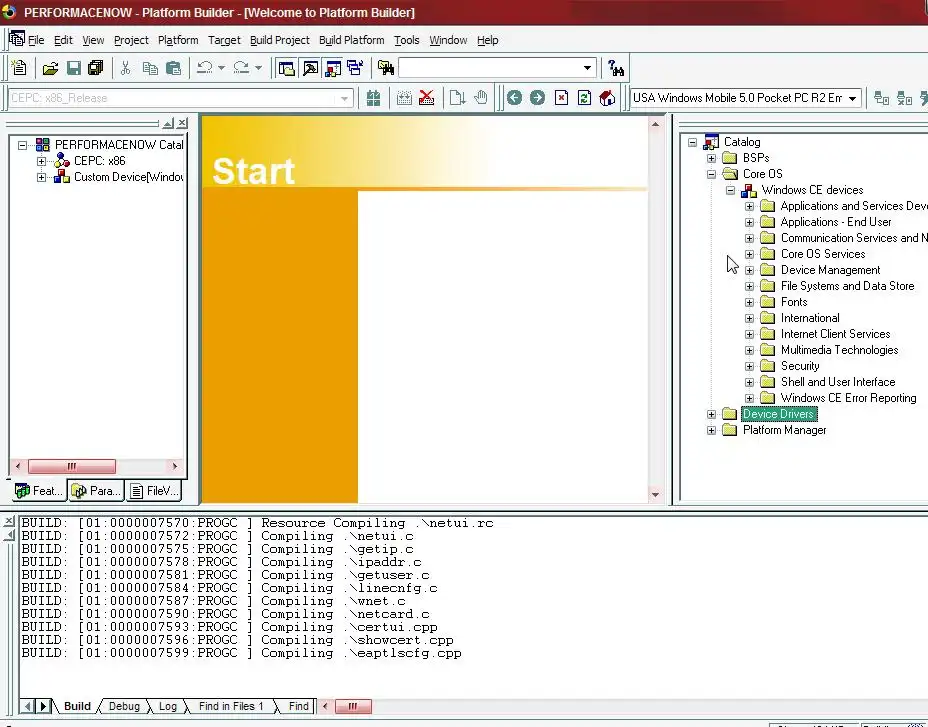Select the Device Drivers catalog item

(x=779, y=414)
